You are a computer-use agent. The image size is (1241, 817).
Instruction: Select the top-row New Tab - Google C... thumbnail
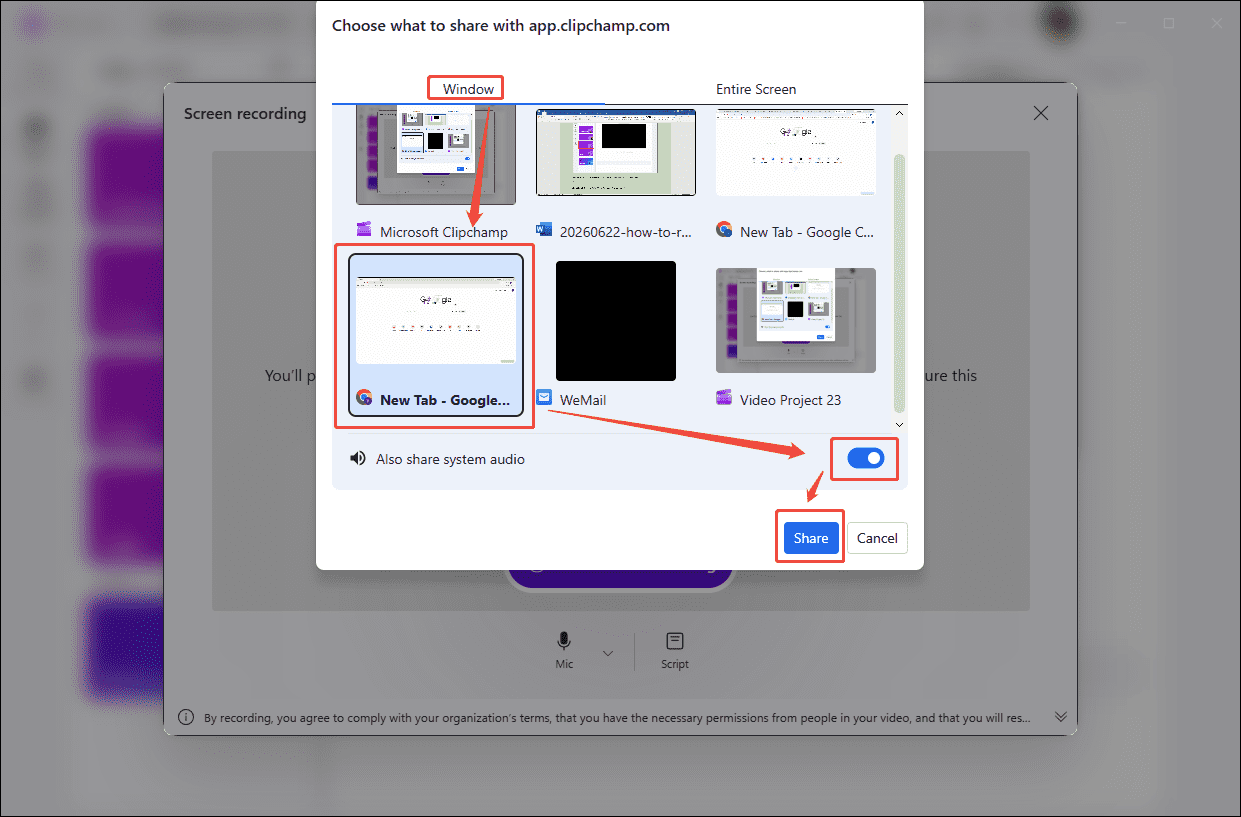(796, 152)
